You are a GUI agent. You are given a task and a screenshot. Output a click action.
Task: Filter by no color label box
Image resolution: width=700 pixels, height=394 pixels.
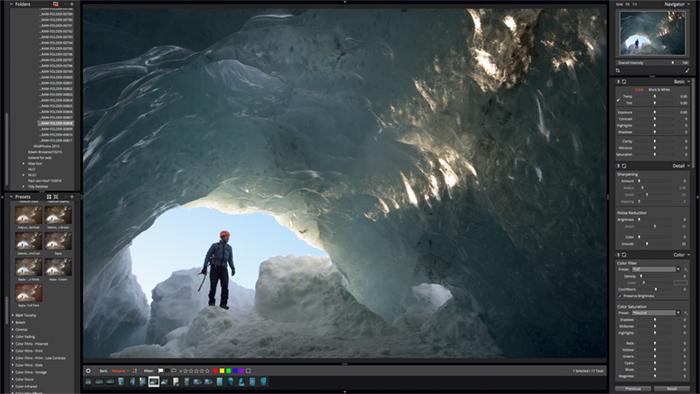point(249,371)
